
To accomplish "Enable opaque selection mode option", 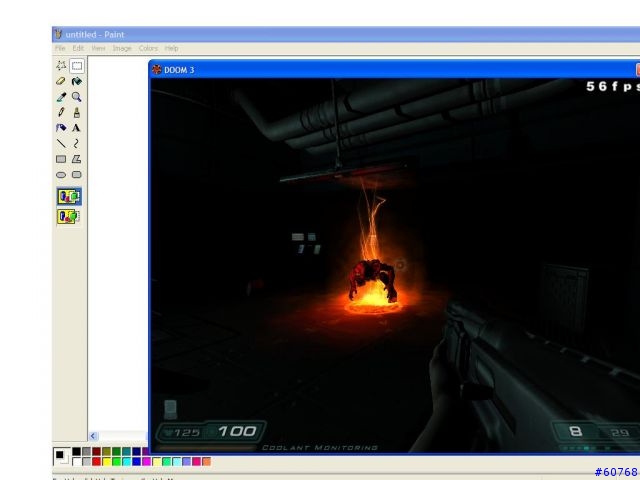I will click(69, 197).
